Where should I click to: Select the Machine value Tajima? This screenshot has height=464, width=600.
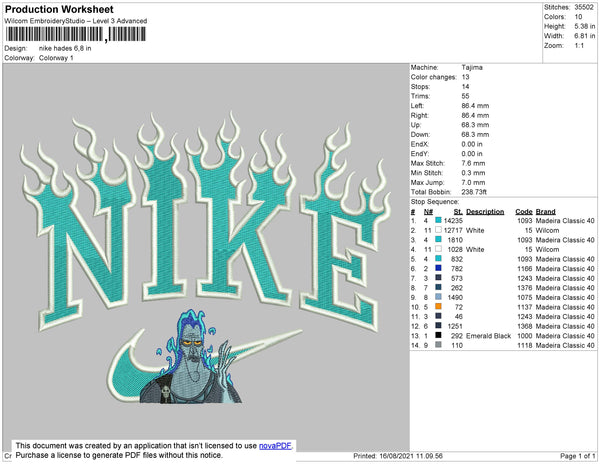coord(472,67)
